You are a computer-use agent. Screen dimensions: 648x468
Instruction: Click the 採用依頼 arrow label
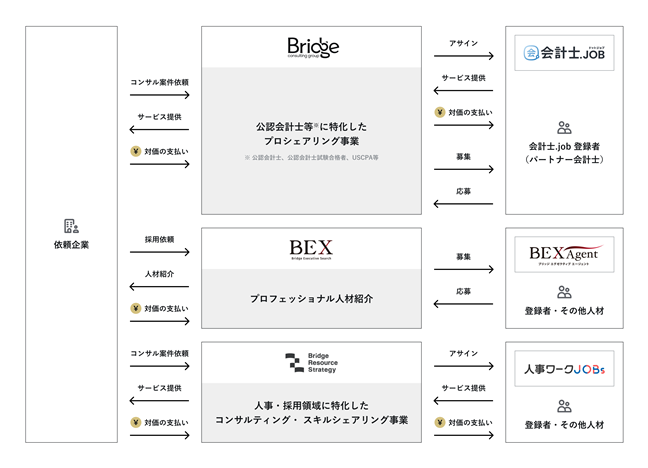click(x=159, y=239)
